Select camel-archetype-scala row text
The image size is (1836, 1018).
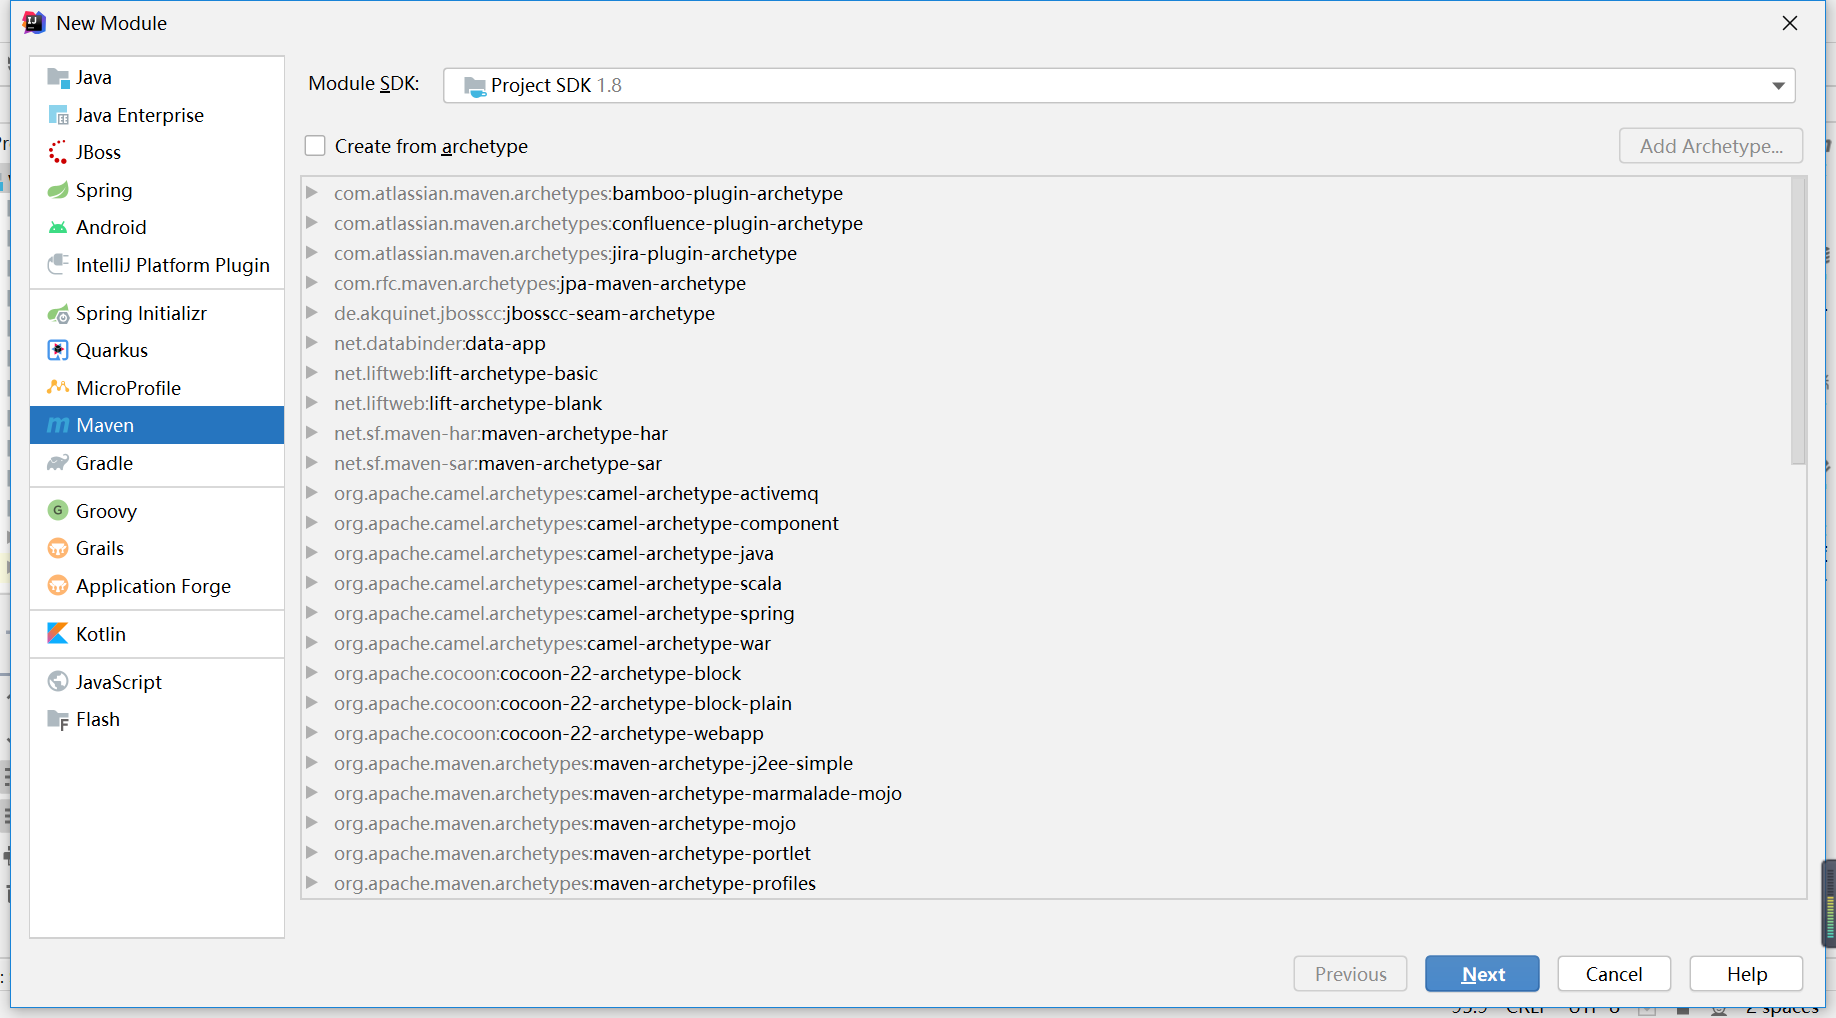click(x=558, y=583)
